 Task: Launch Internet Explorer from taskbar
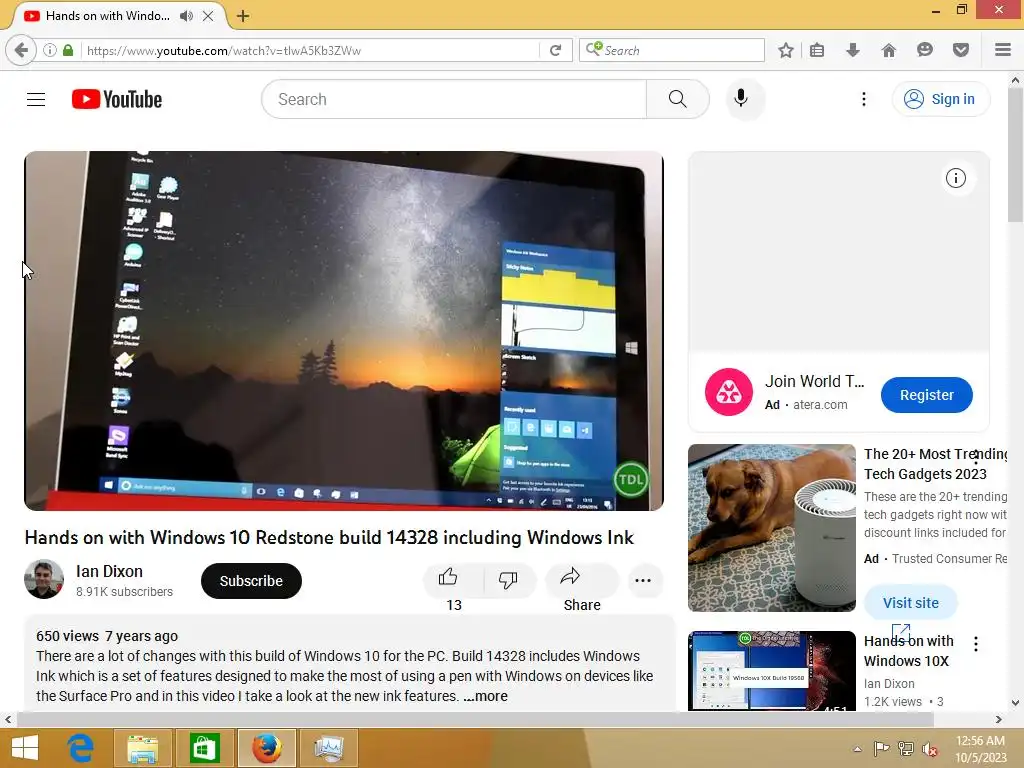81,748
